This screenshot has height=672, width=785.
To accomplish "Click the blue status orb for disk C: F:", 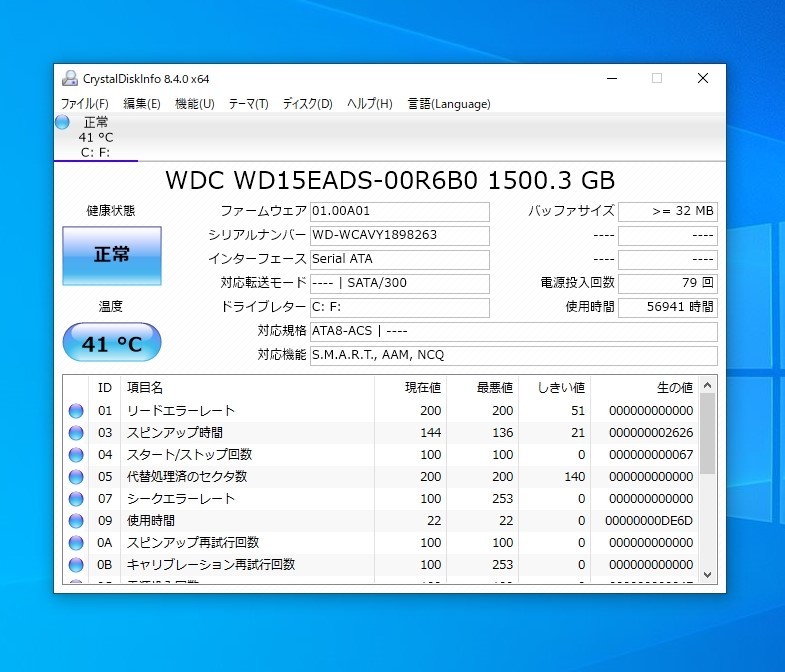I will pos(62,123).
